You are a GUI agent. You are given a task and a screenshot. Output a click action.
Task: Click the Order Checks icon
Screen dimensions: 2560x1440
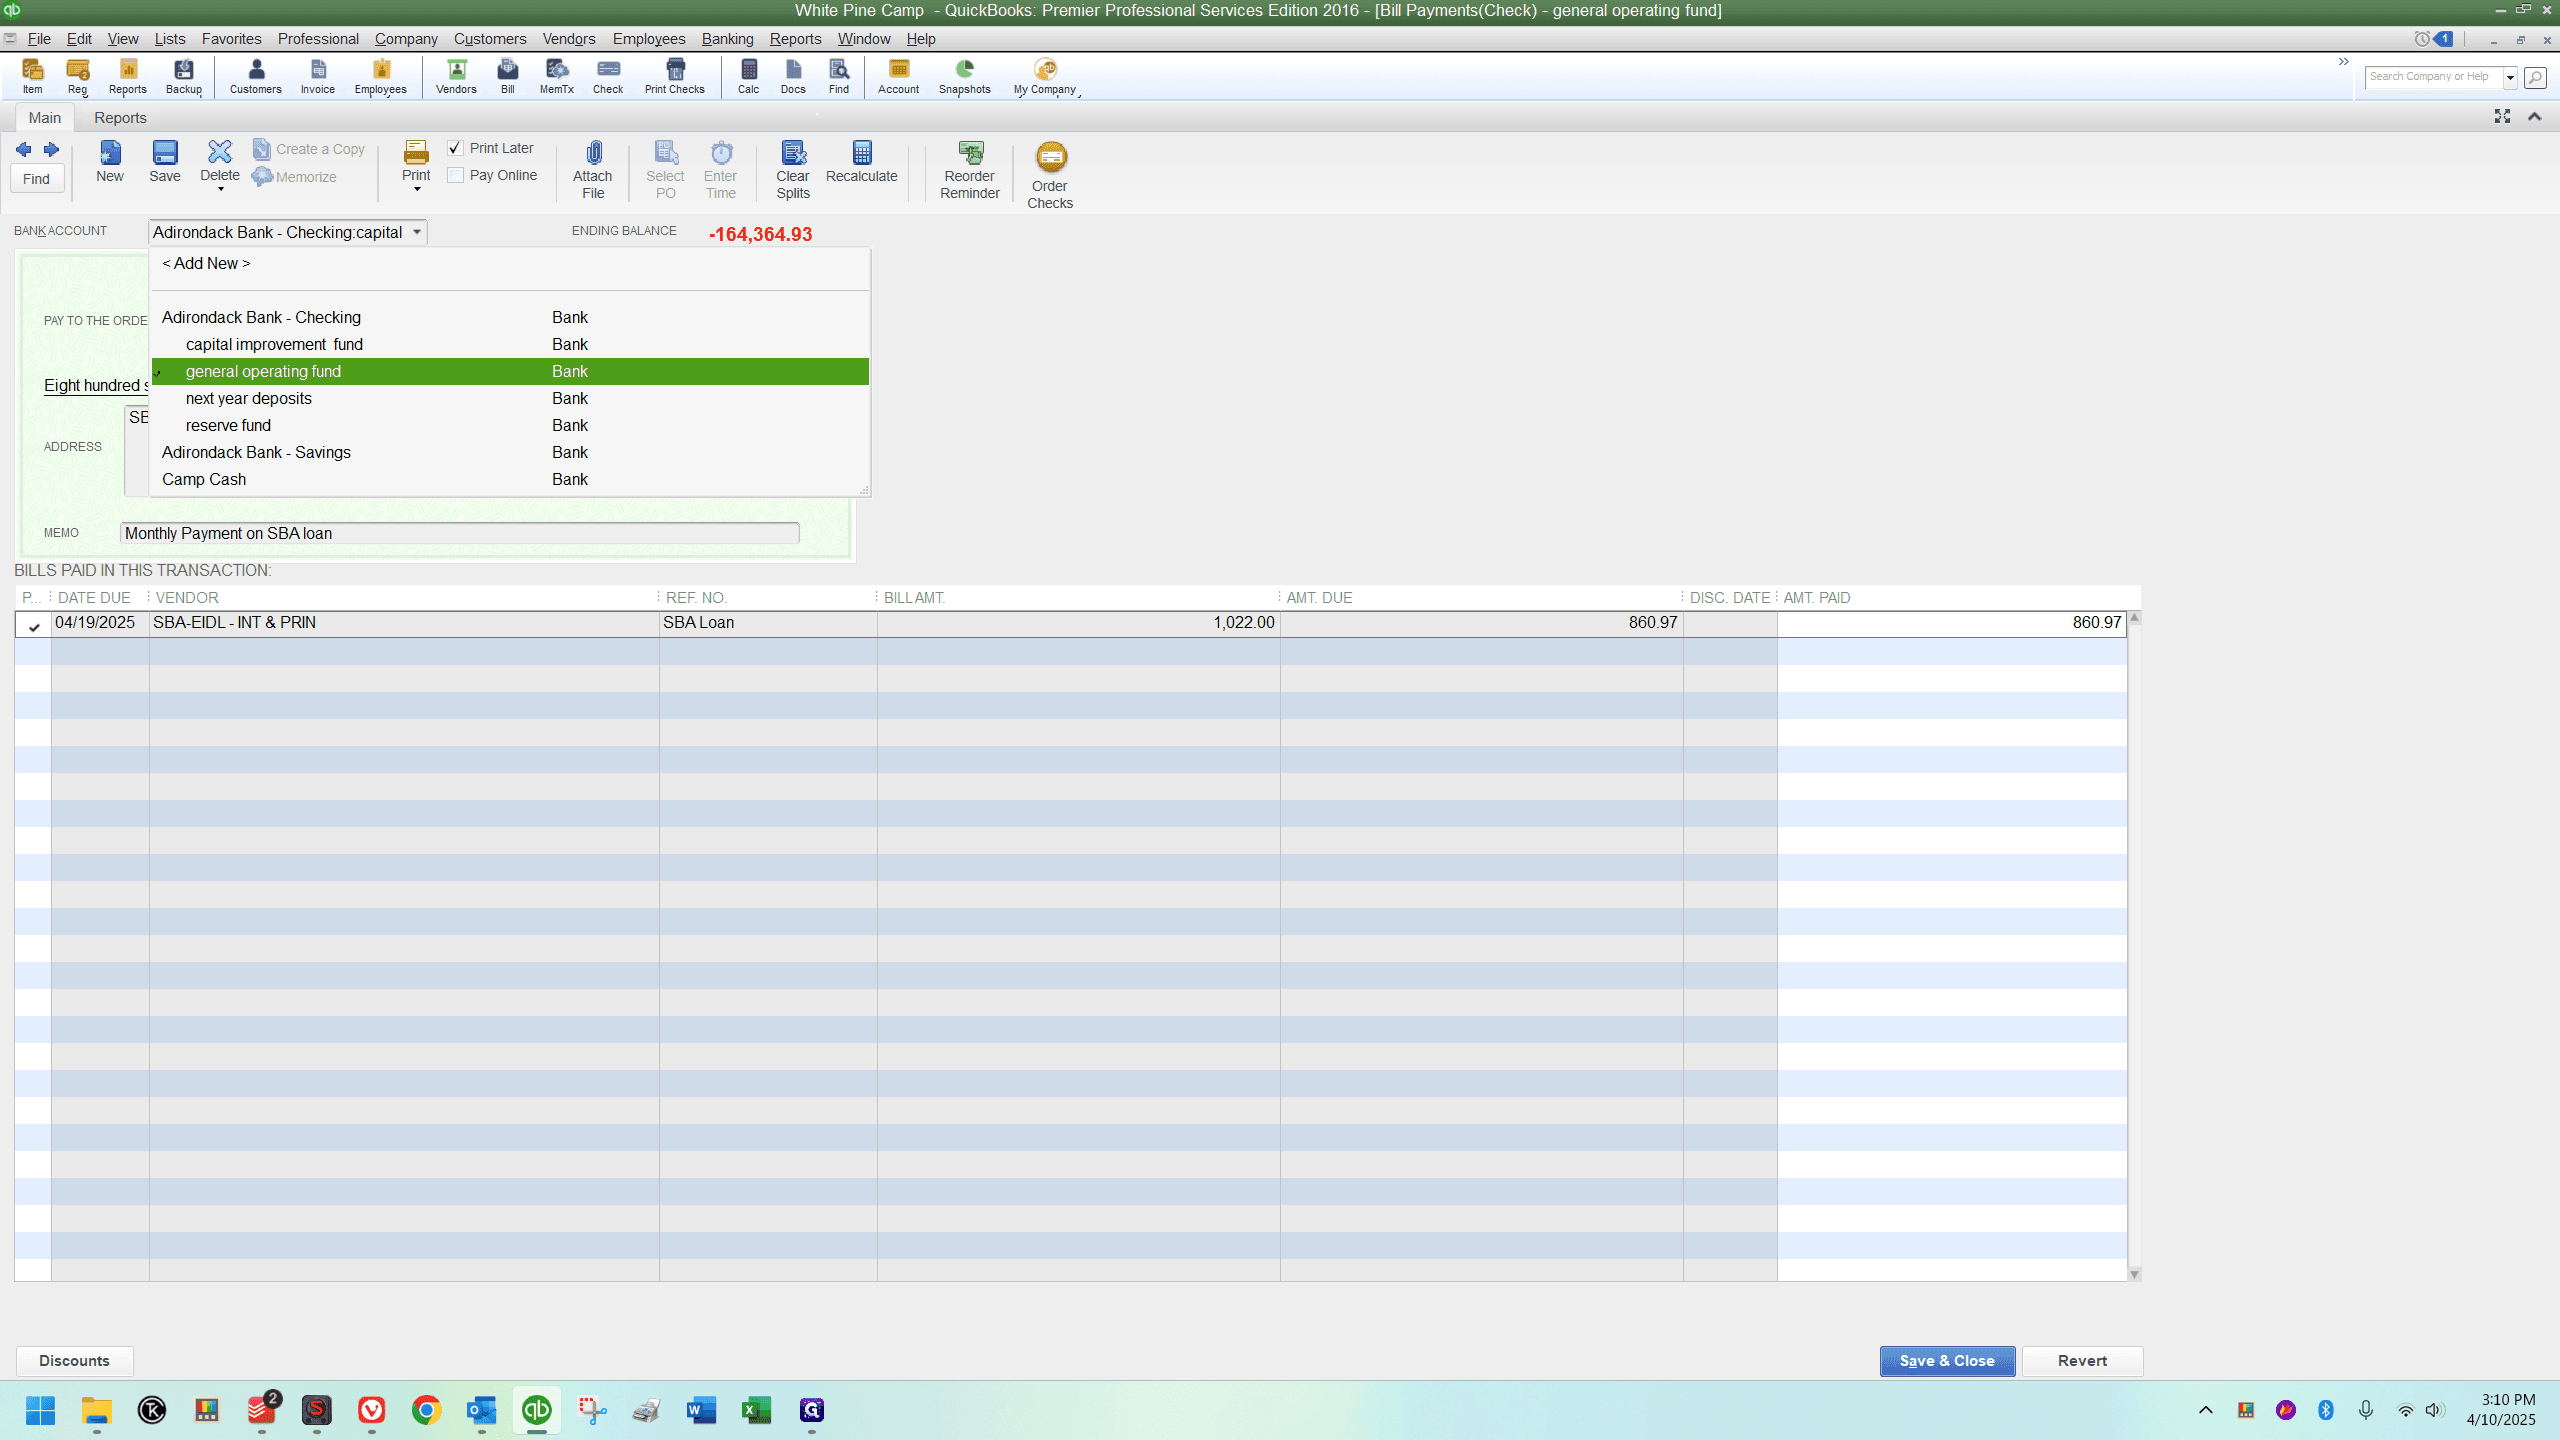click(x=1050, y=175)
